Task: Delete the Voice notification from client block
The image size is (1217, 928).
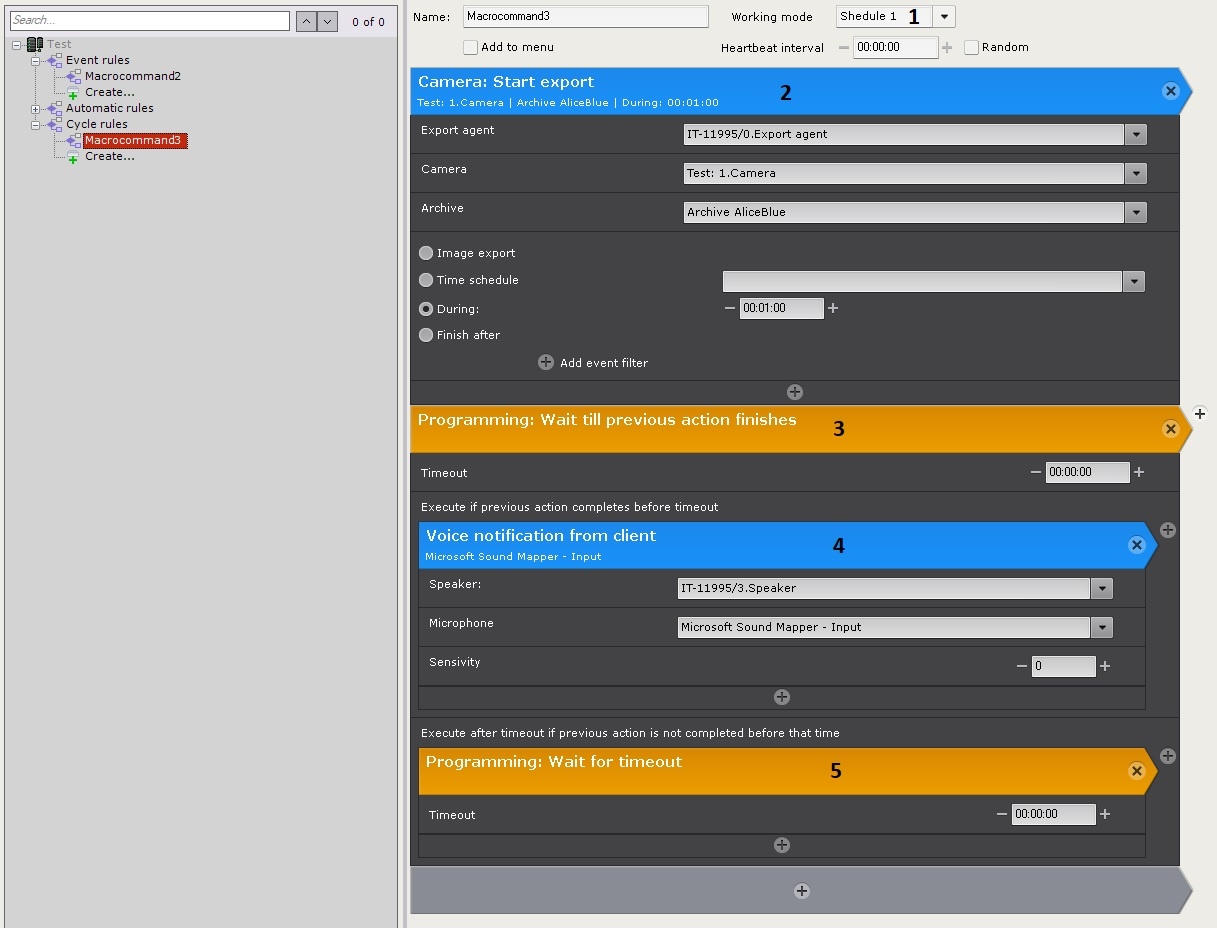Action: [1136, 545]
